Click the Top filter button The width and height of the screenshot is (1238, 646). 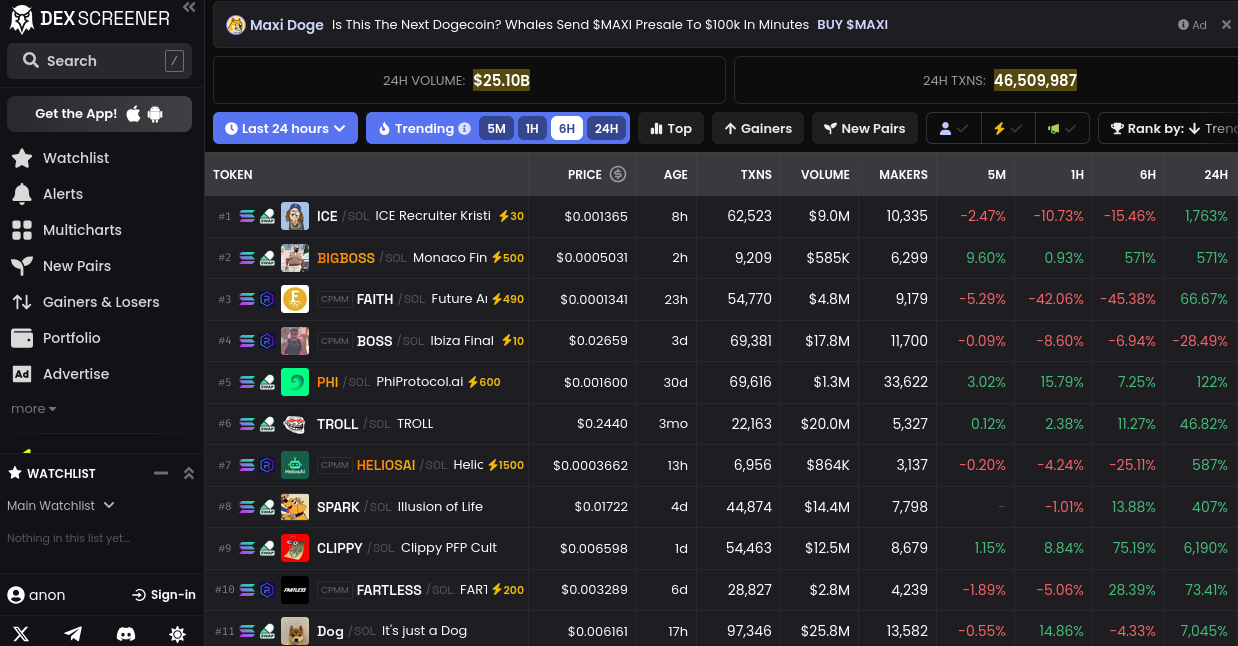click(671, 129)
